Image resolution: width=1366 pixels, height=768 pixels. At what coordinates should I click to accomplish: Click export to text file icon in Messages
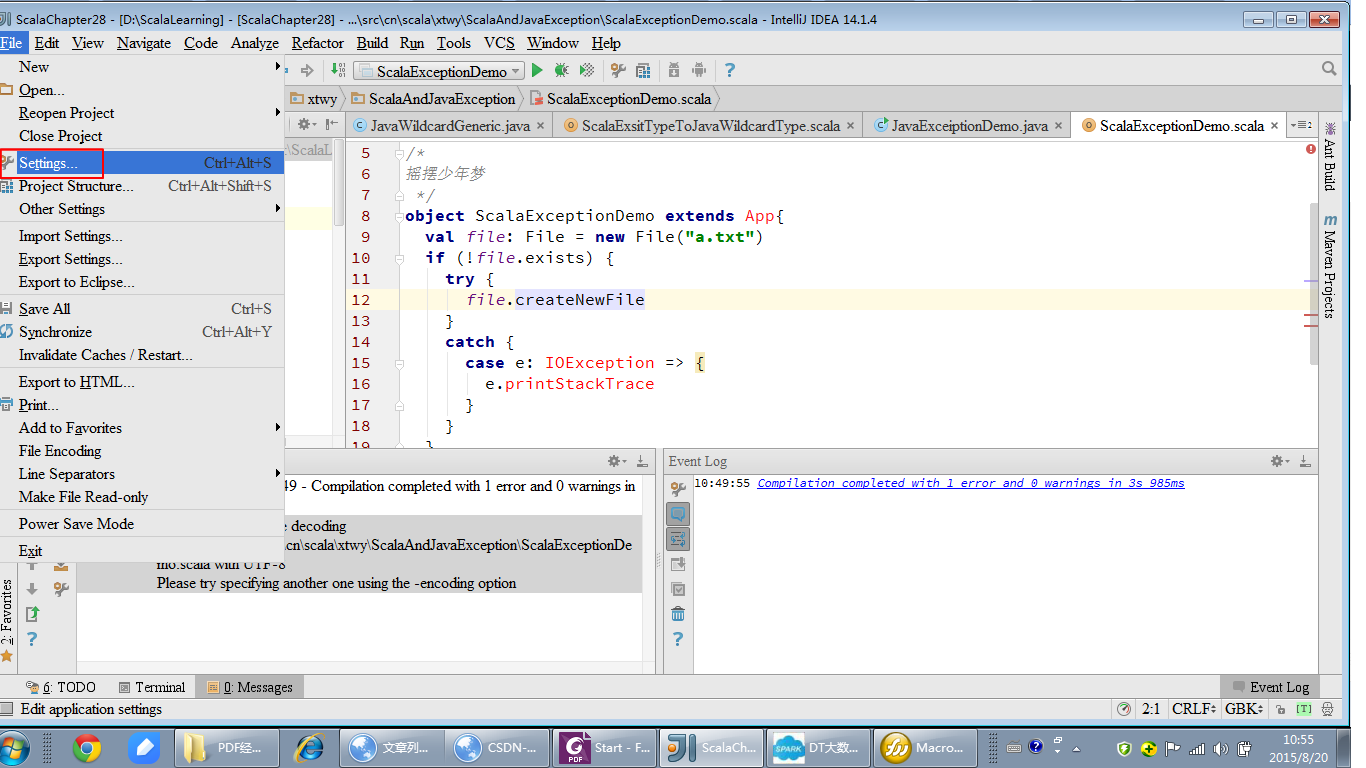(x=33, y=614)
